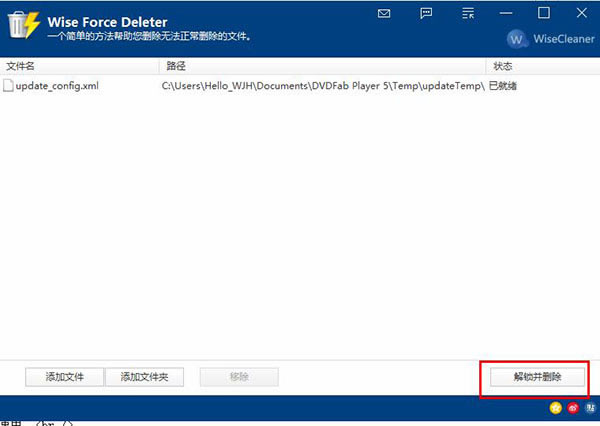Click the 已就绪 status cell

503,86
